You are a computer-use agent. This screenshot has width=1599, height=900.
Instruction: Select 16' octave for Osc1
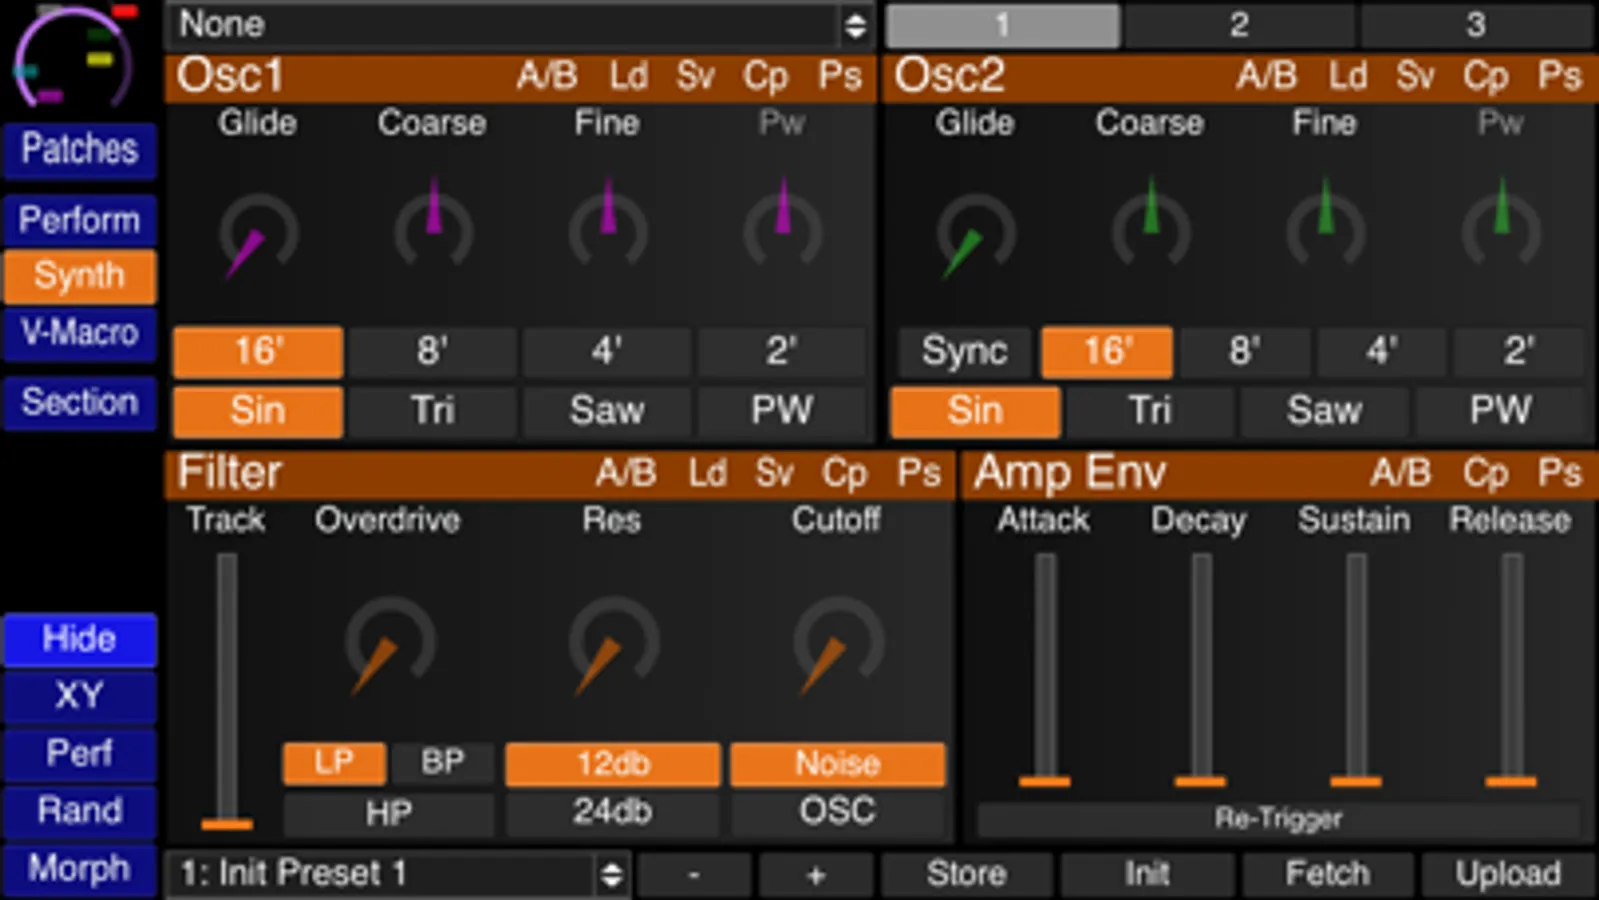[258, 352]
